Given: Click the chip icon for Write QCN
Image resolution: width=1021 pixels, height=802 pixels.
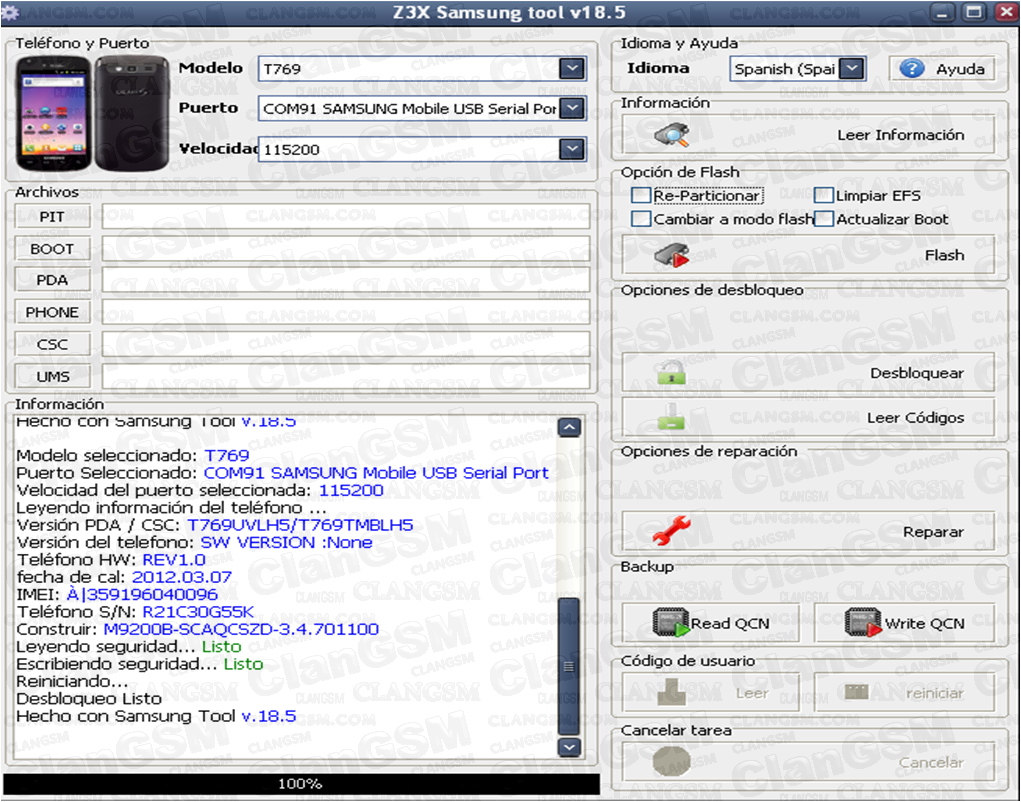Looking at the screenshot, I should pyautogui.click(x=863, y=622).
